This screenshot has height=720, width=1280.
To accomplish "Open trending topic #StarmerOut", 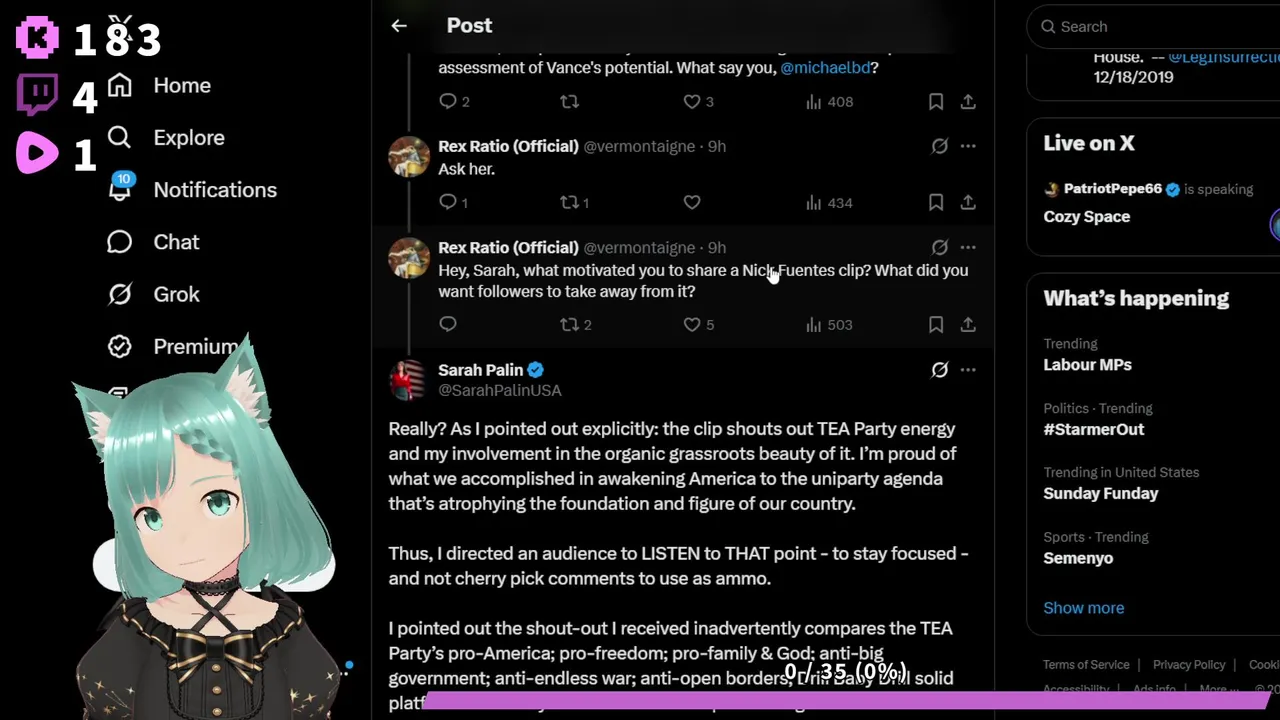I will click(1094, 429).
